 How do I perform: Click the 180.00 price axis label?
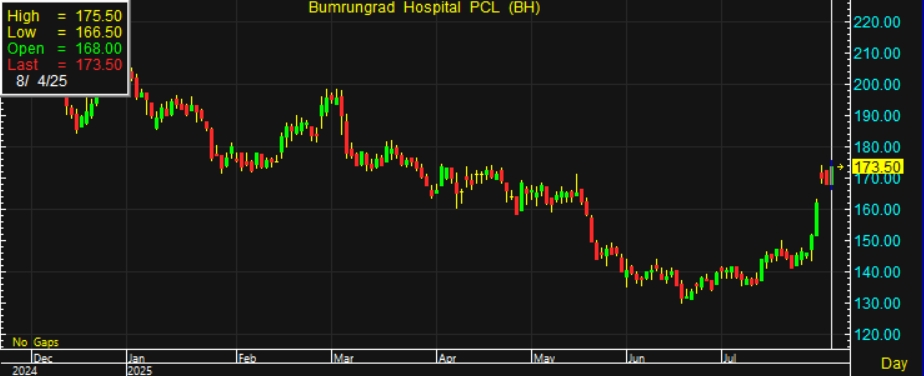click(x=877, y=147)
